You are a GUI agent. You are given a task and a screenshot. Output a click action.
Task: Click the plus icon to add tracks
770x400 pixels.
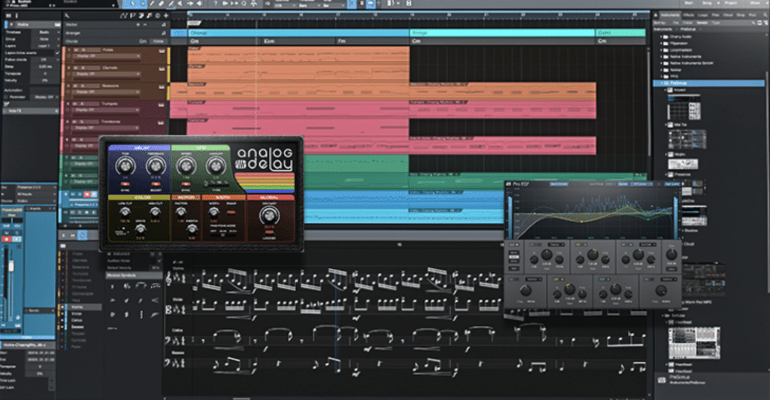(166, 16)
